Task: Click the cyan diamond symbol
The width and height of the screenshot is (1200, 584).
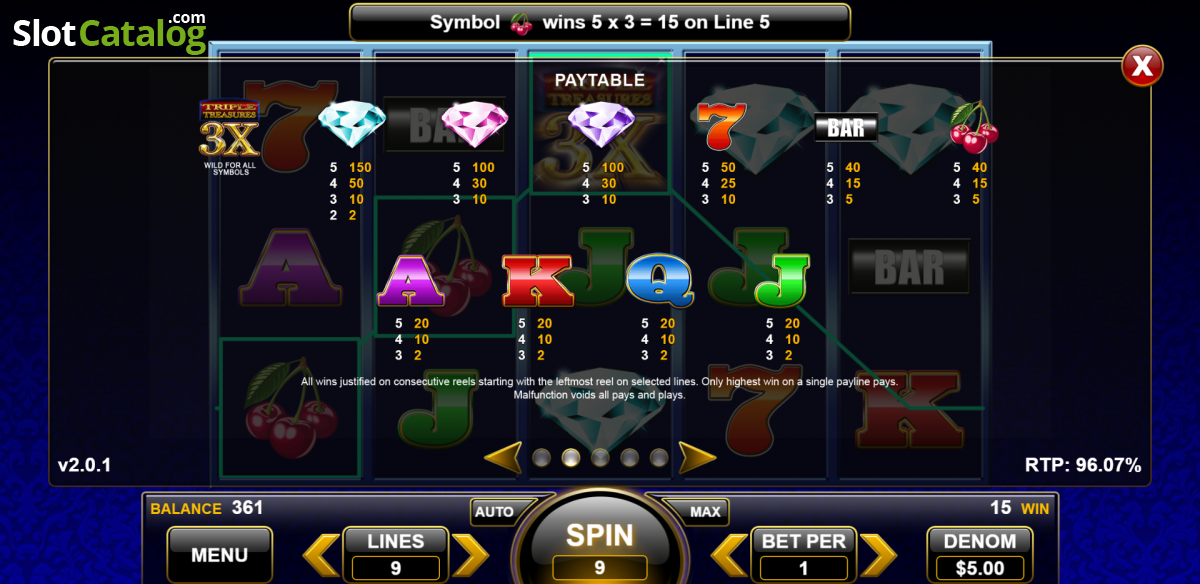Action: (x=352, y=125)
